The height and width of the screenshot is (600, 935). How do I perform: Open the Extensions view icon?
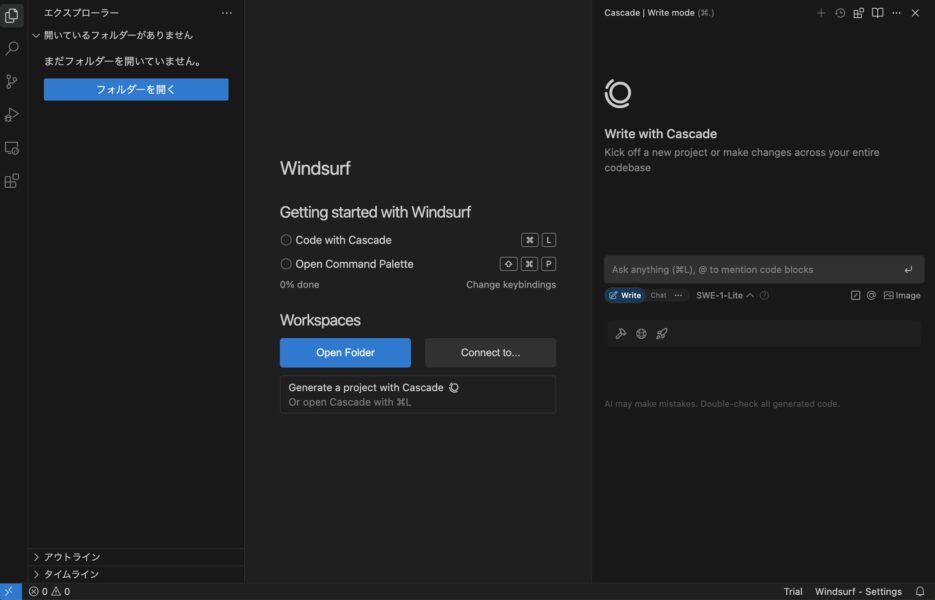[x=11, y=181]
